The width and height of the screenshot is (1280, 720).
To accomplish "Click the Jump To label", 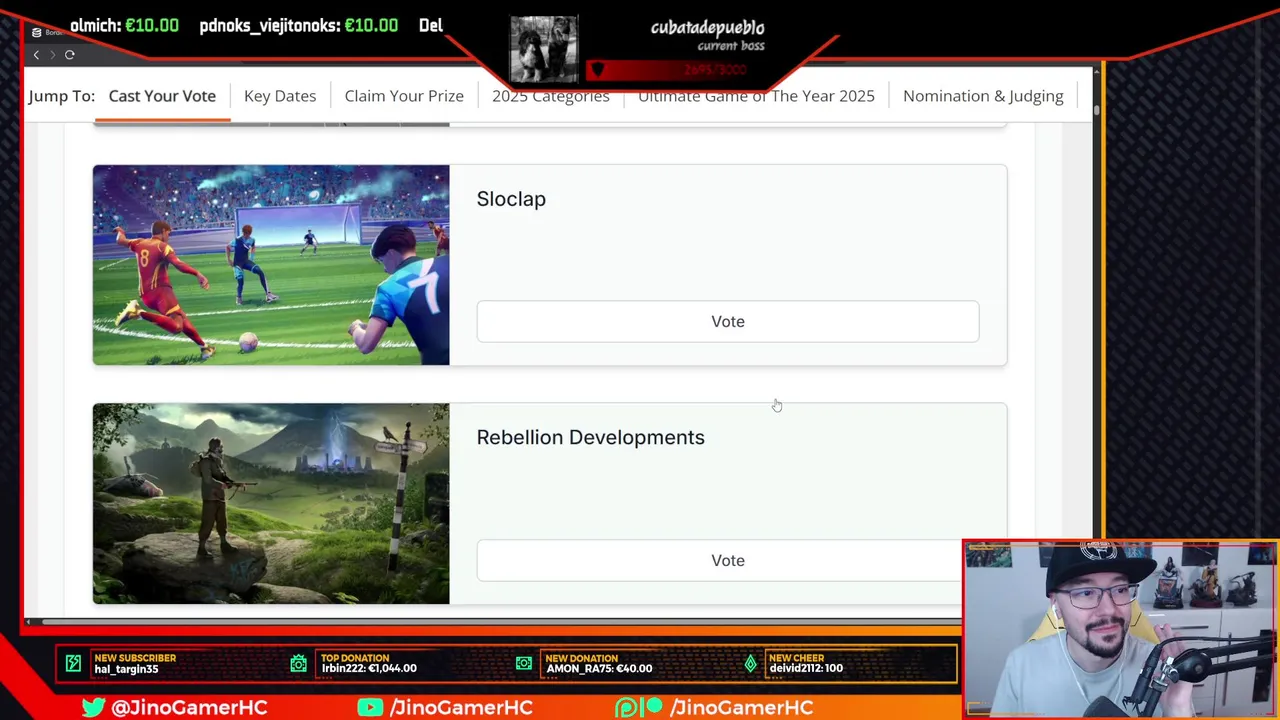I will (x=62, y=96).
